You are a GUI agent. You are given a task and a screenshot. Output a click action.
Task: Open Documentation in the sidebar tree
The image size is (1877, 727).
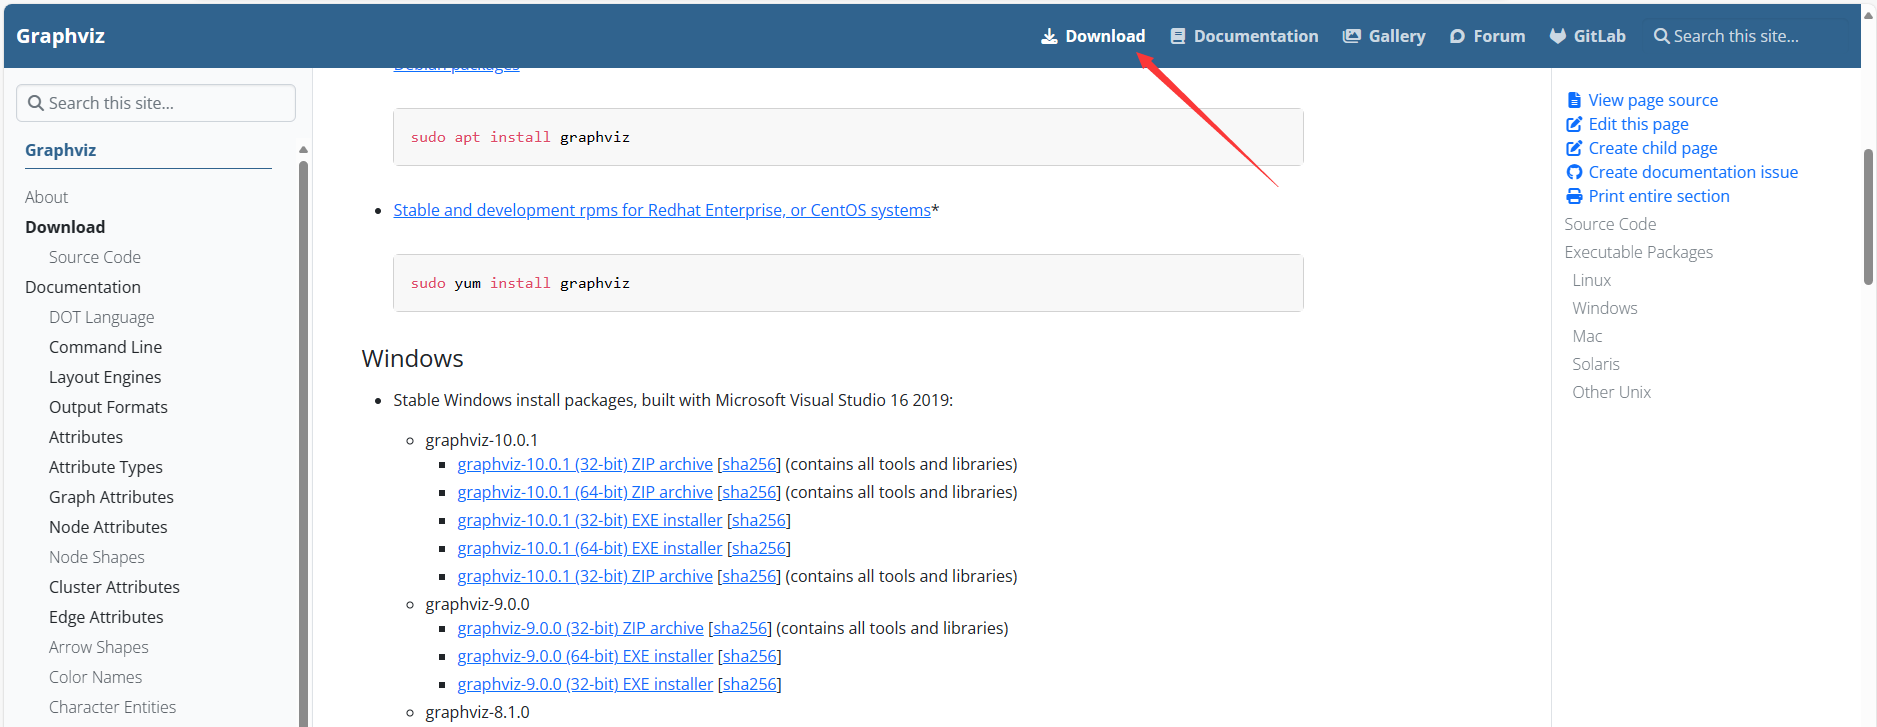83,287
